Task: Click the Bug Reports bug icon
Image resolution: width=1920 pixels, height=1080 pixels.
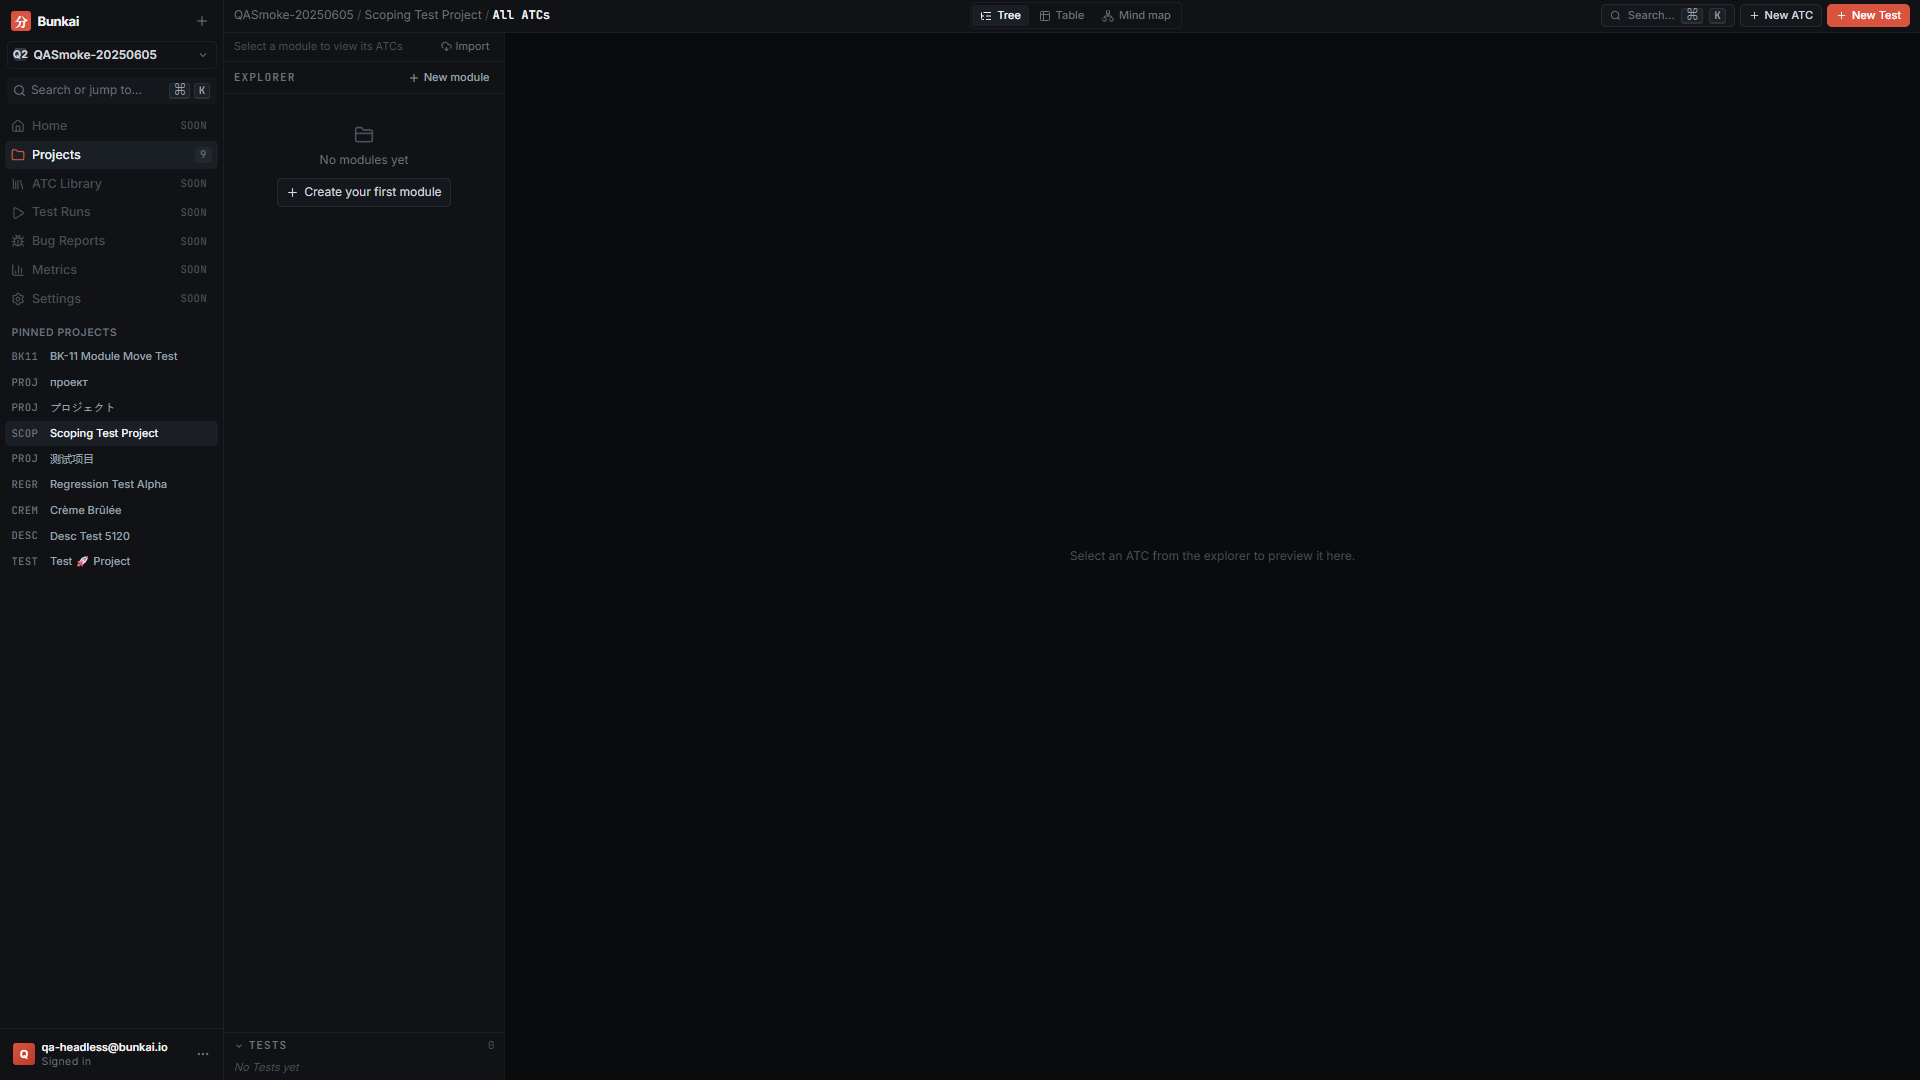Action: point(18,241)
